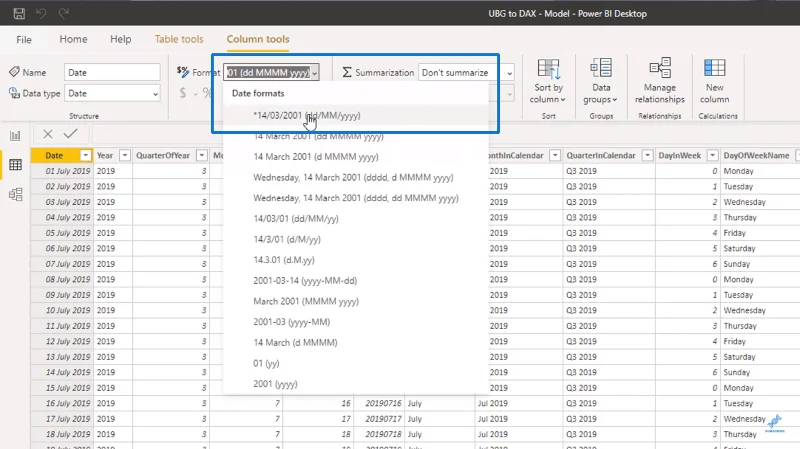Image resolution: width=800 pixels, height=449 pixels.
Task: Cancel formula with the X icon
Action: pos(48,134)
